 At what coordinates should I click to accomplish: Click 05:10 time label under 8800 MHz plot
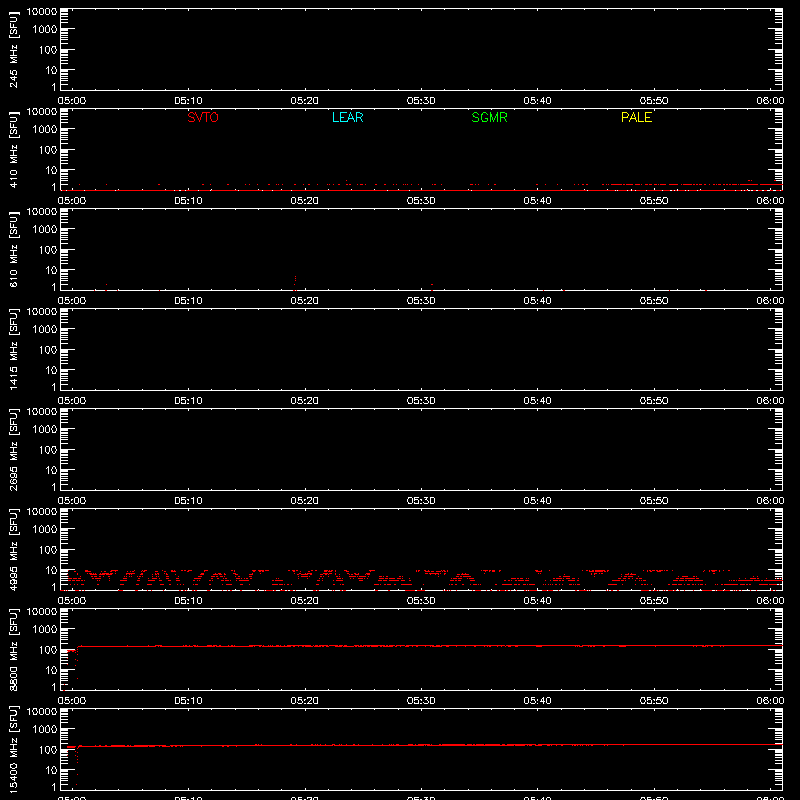[188, 701]
